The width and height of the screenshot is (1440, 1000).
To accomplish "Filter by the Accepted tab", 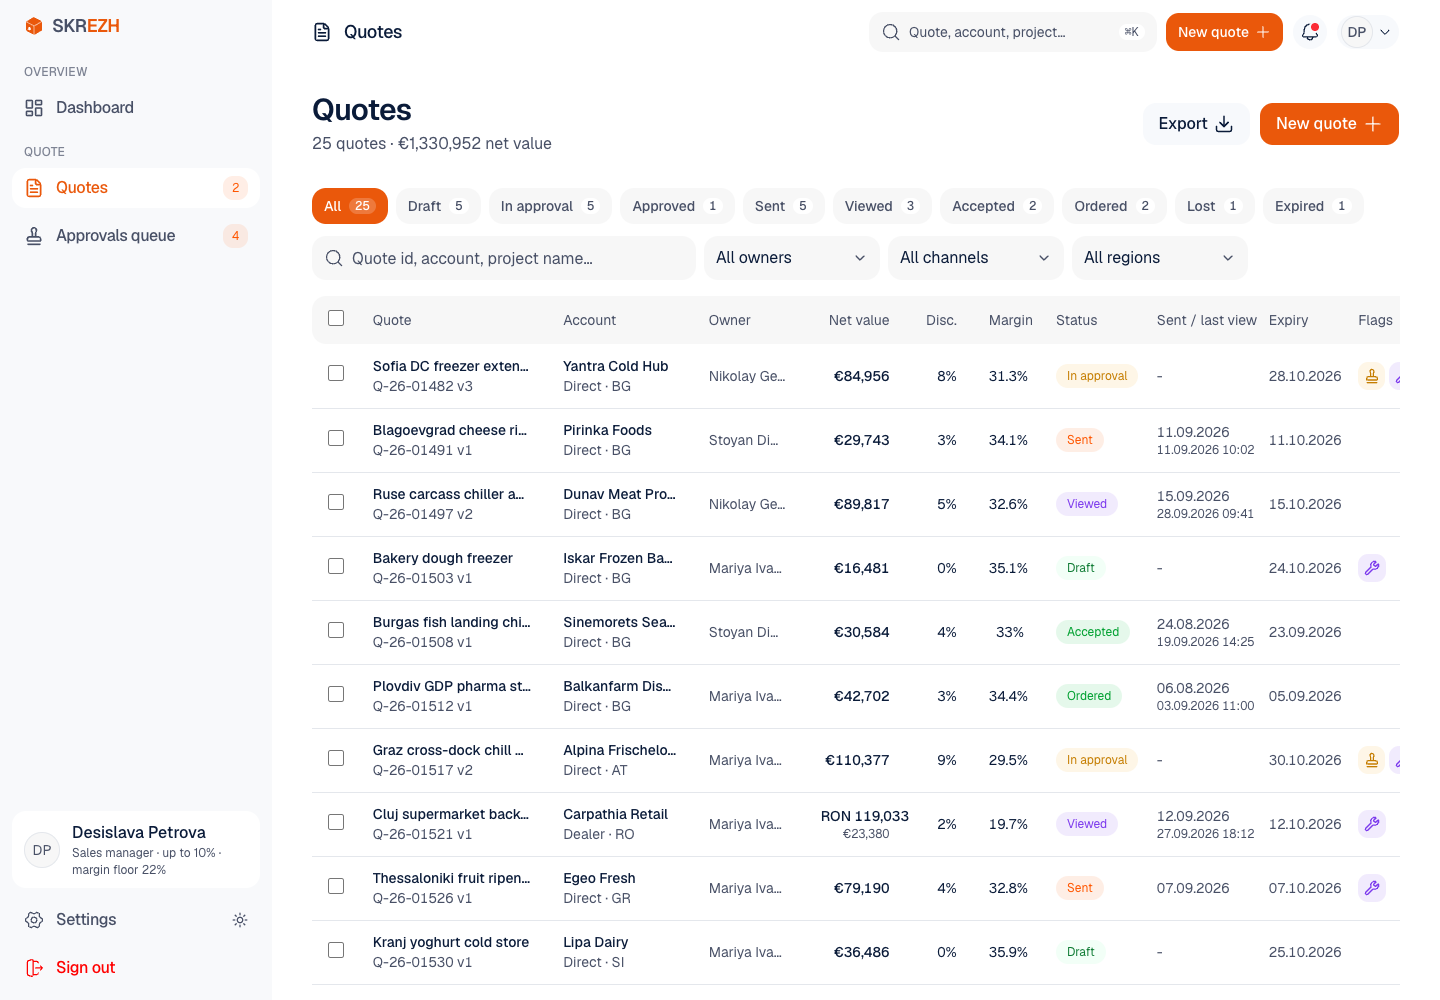I will (996, 206).
